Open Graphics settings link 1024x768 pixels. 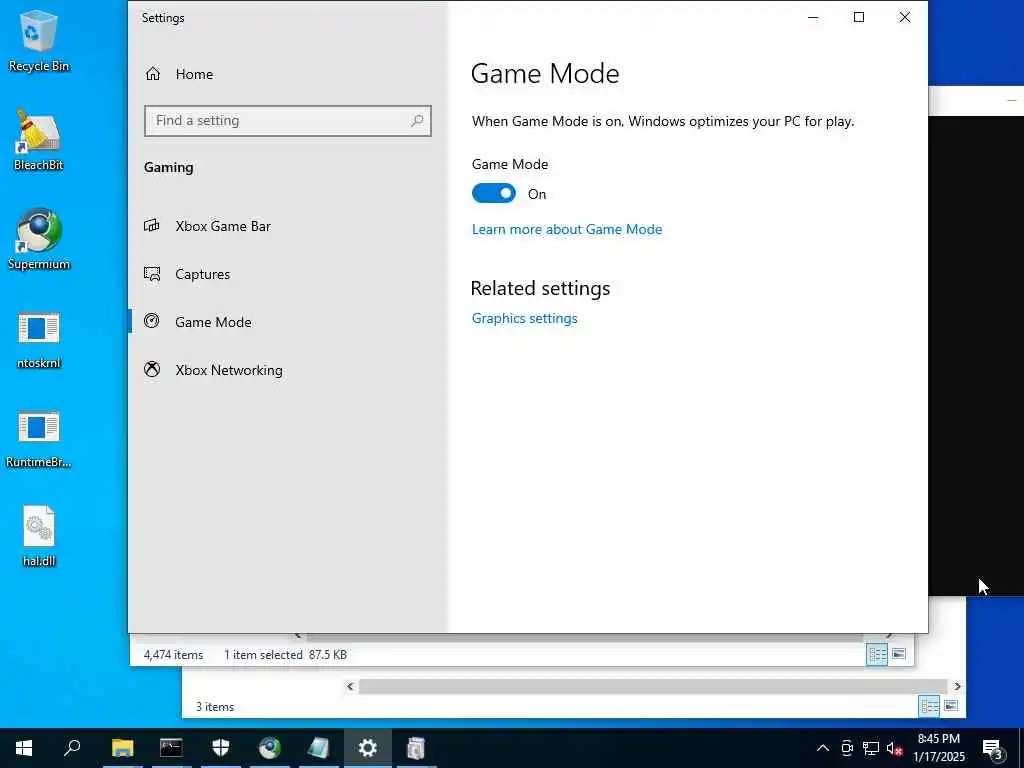pyautogui.click(x=524, y=318)
